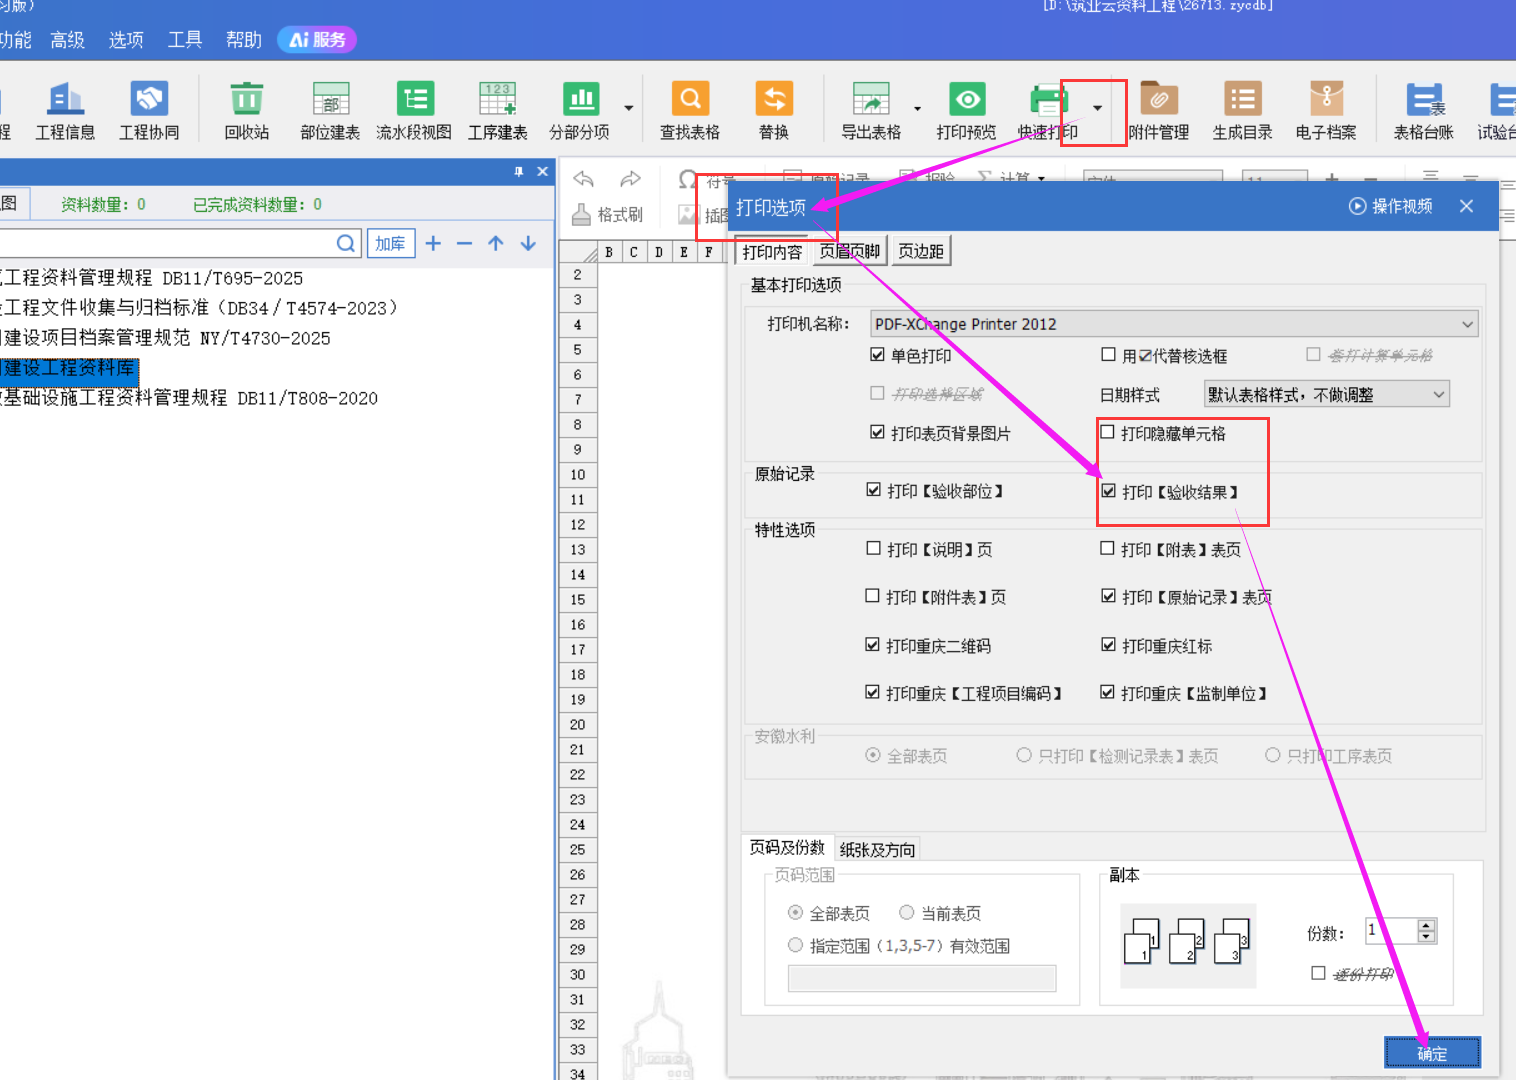Select the 当前表页 radio button
Screen dimensions: 1516x1080
(x=906, y=912)
